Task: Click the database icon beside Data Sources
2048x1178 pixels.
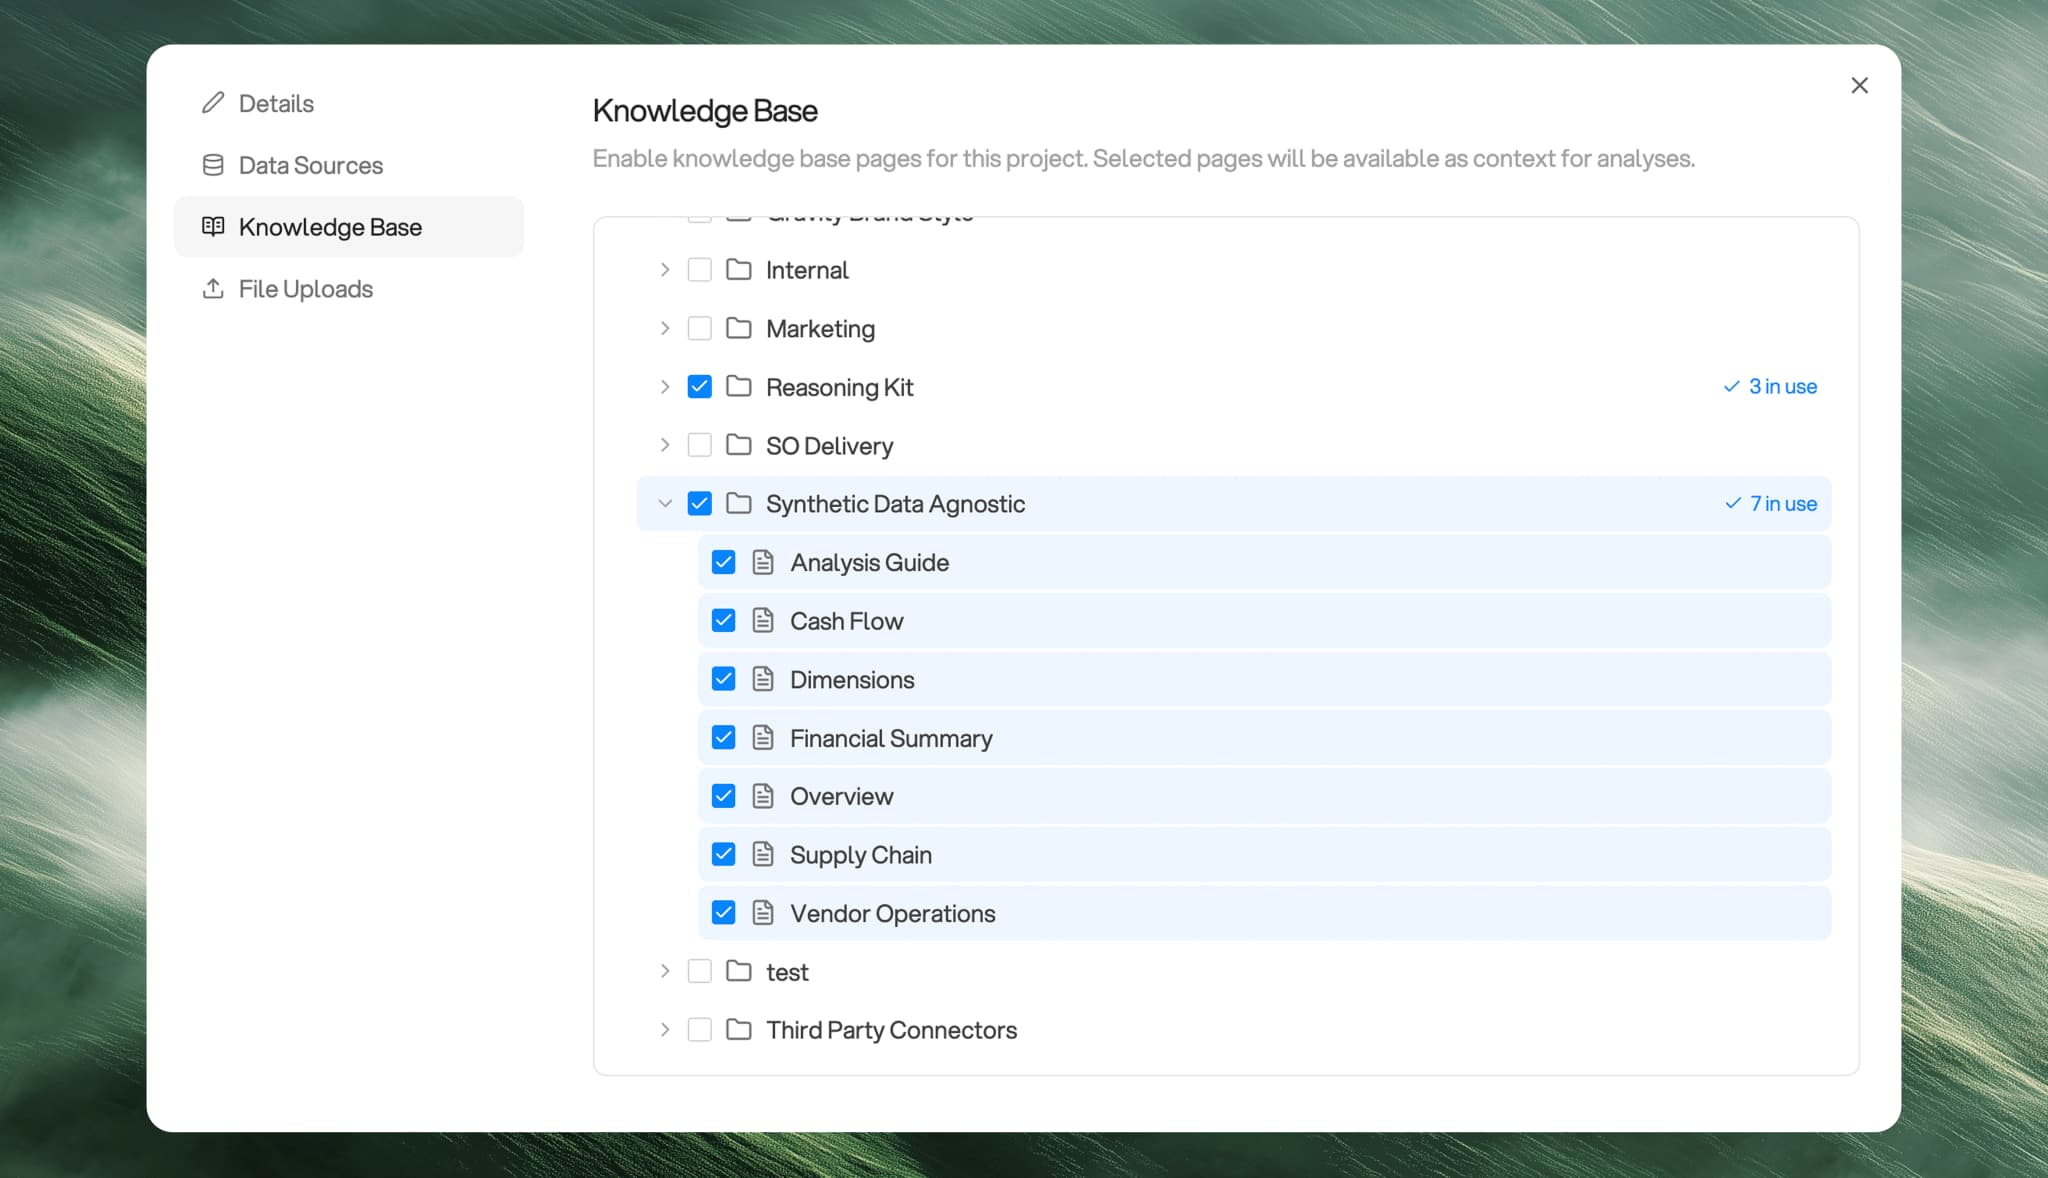Action: (x=212, y=164)
